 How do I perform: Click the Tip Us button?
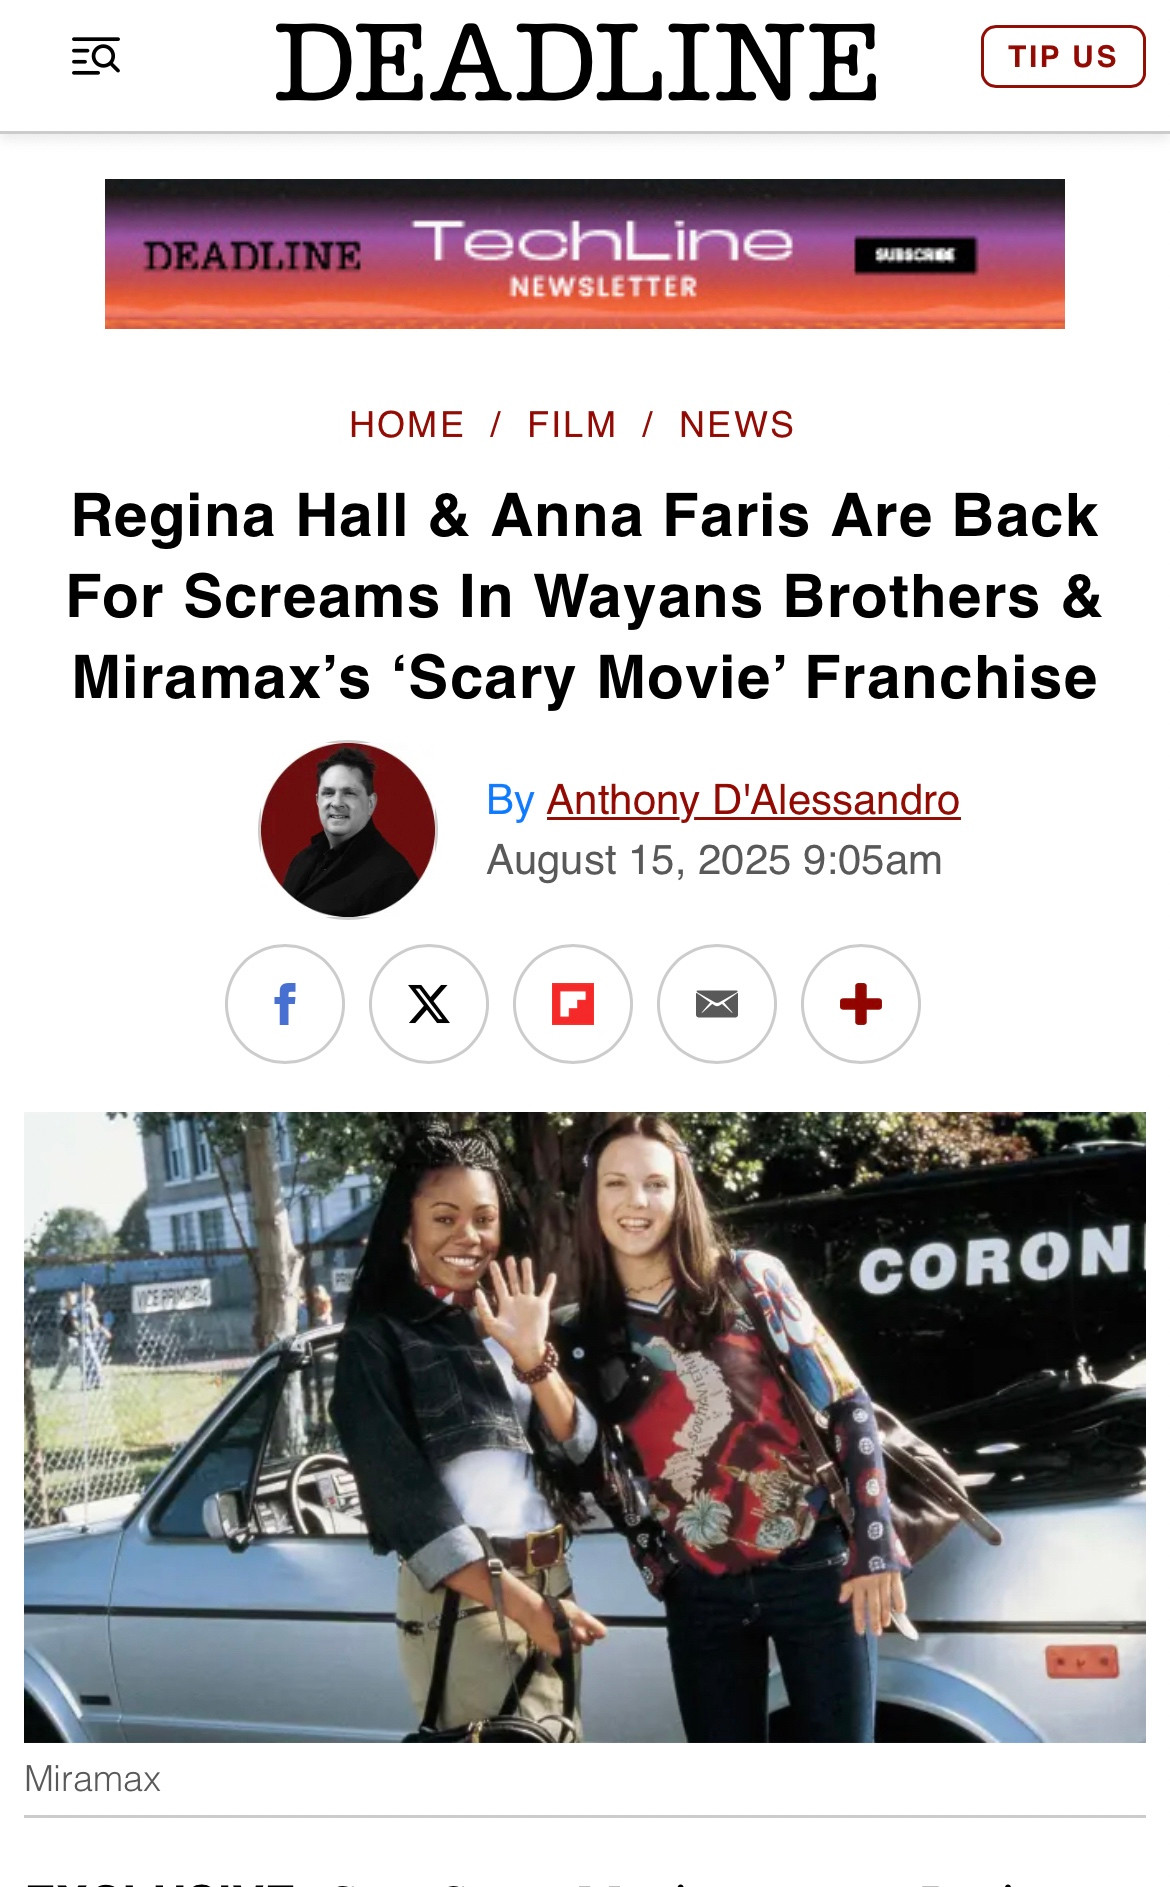pos(1063,57)
